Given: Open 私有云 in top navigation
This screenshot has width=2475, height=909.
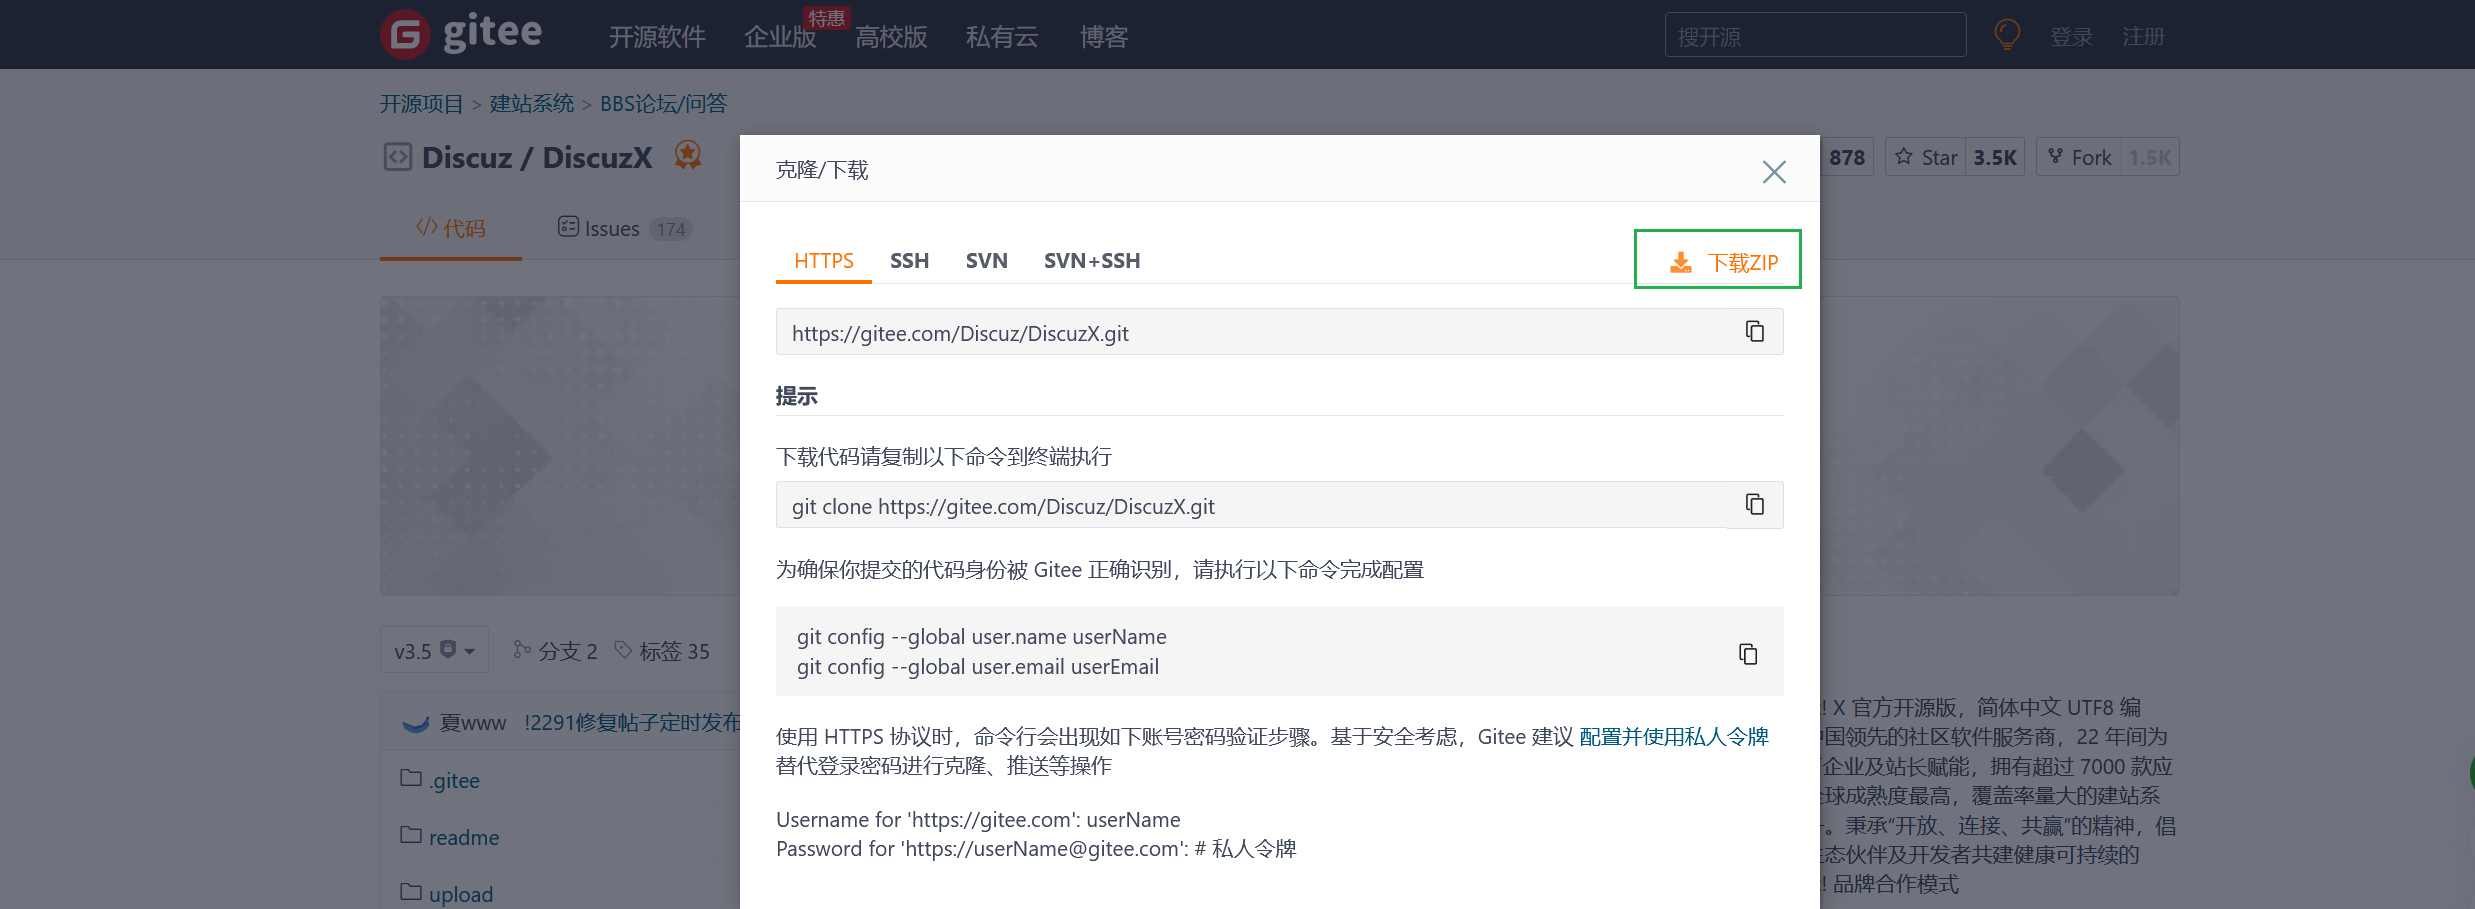Looking at the screenshot, I should pos(1002,37).
